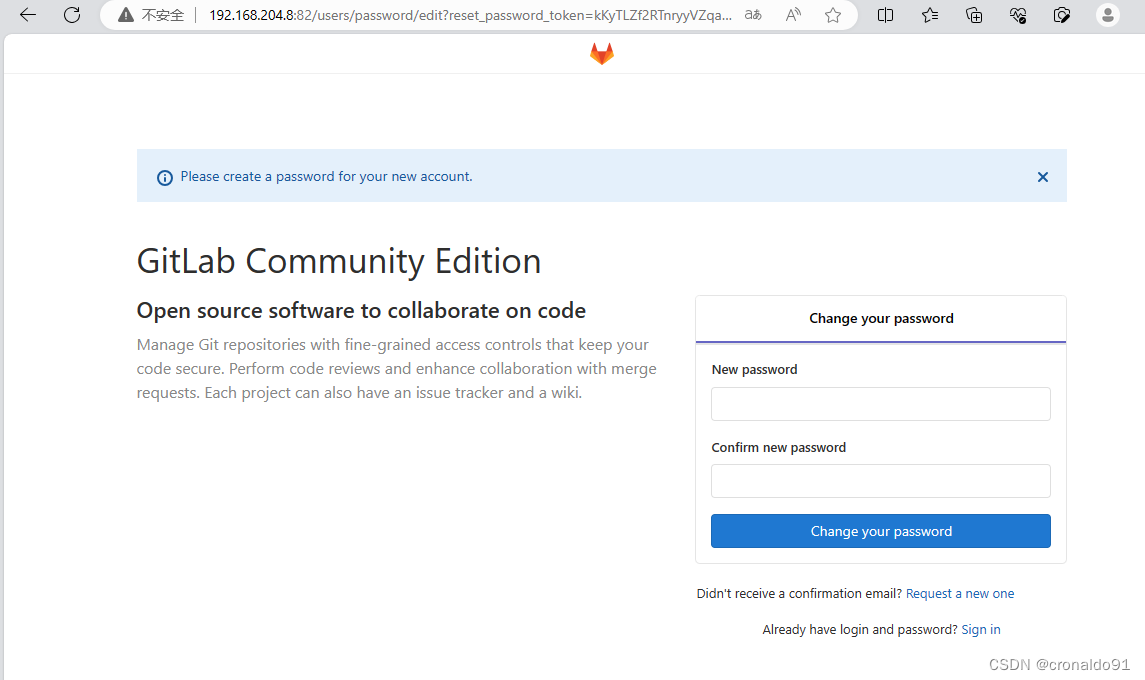Select the Change your password tab header

tap(881, 318)
